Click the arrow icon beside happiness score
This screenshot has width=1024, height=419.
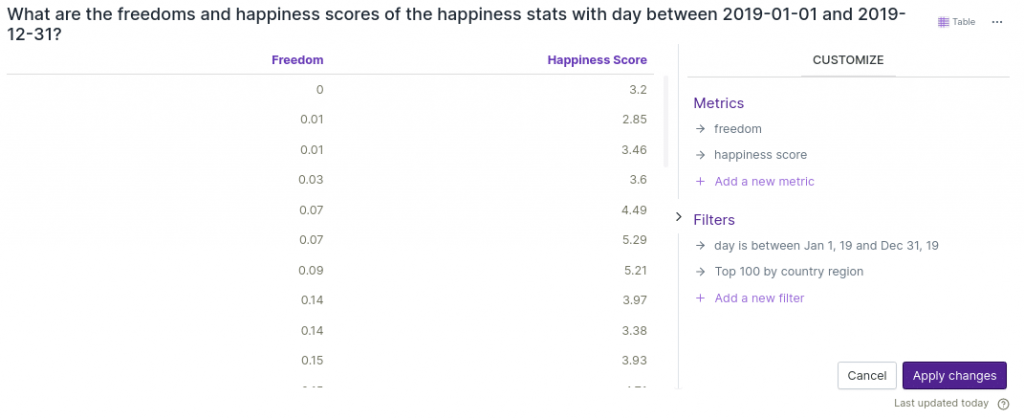click(x=700, y=155)
